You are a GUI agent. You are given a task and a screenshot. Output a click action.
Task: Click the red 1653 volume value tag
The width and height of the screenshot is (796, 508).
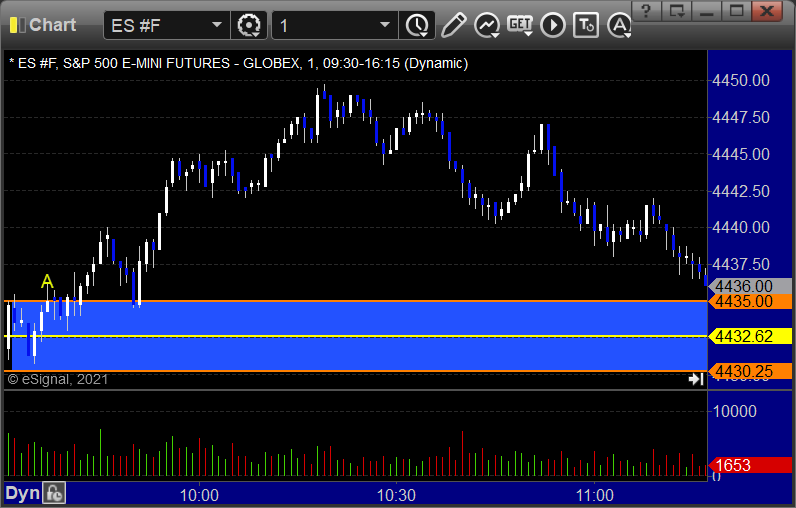coord(750,465)
